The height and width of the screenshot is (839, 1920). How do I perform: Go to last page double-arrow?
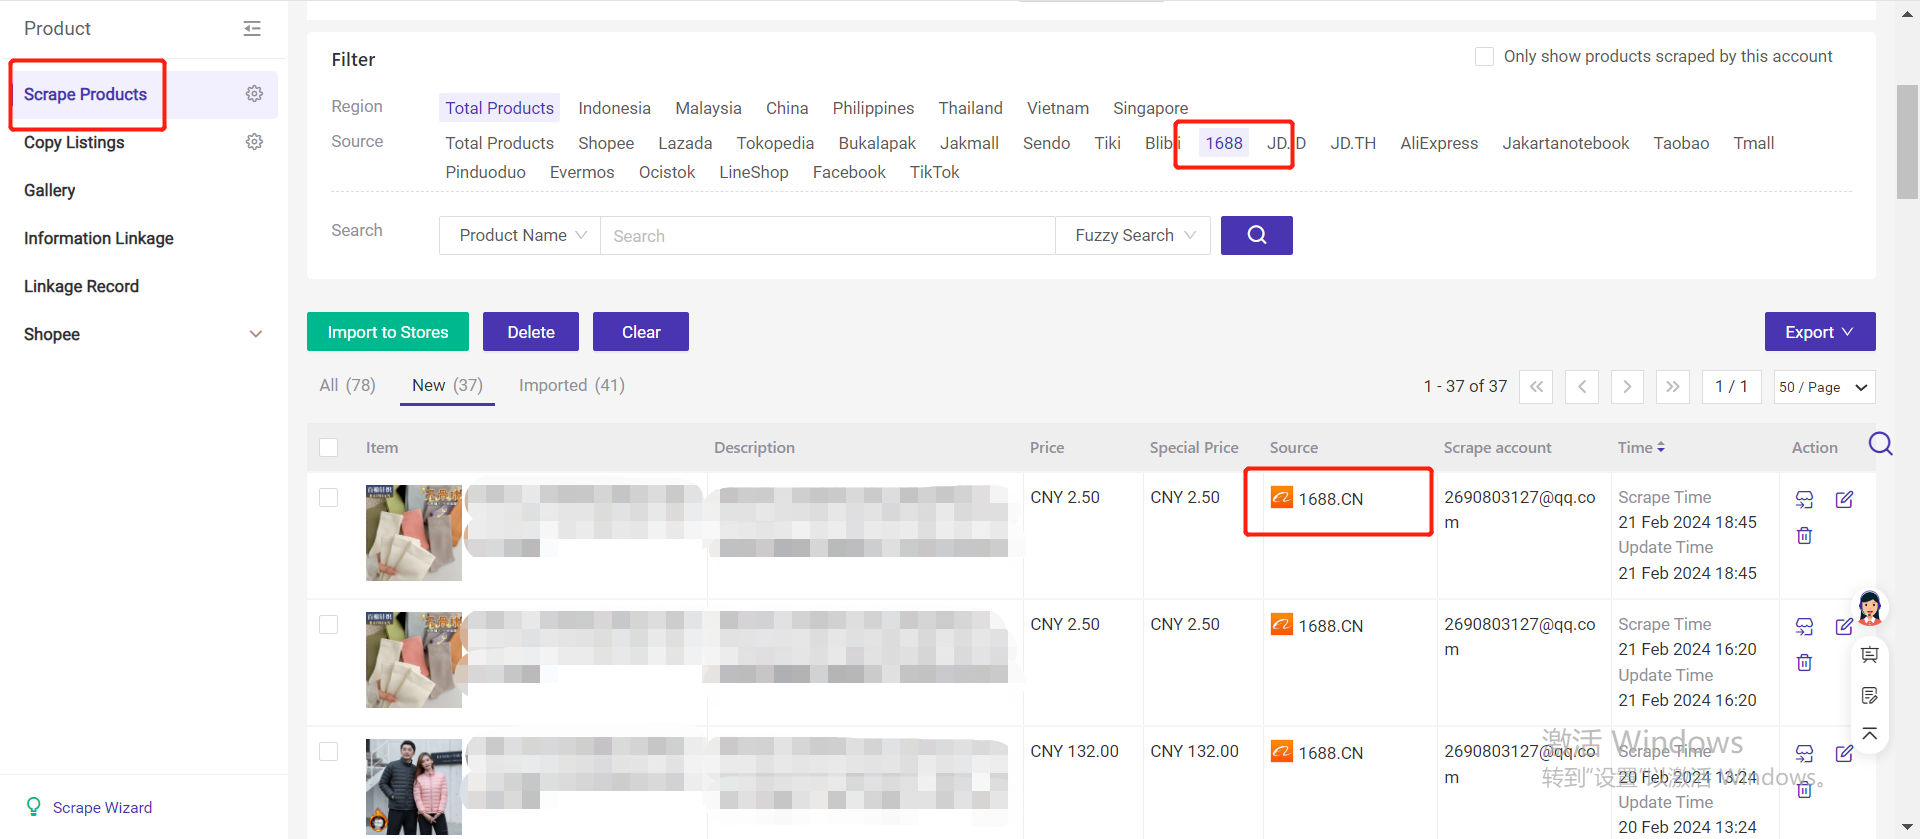tap(1673, 386)
